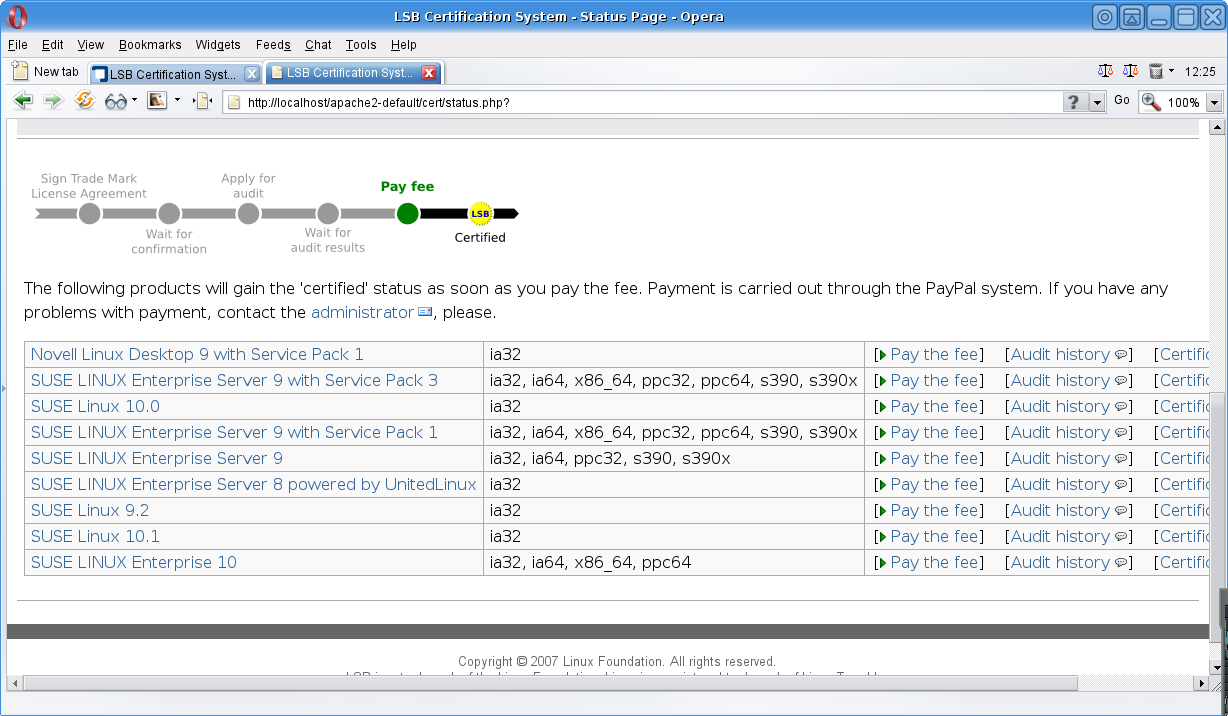Click the Go button
The width and height of the screenshot is (1228, 716).
1122,101
